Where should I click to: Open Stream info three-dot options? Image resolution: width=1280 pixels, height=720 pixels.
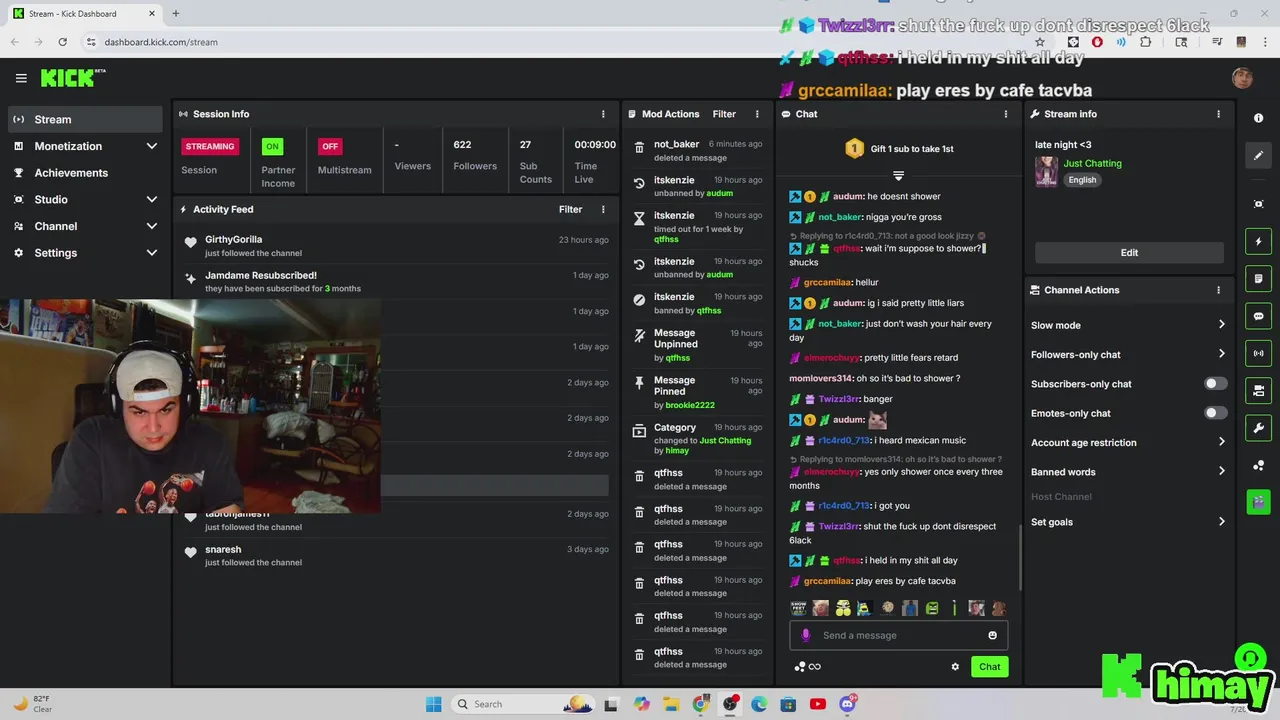[1218, 114]
